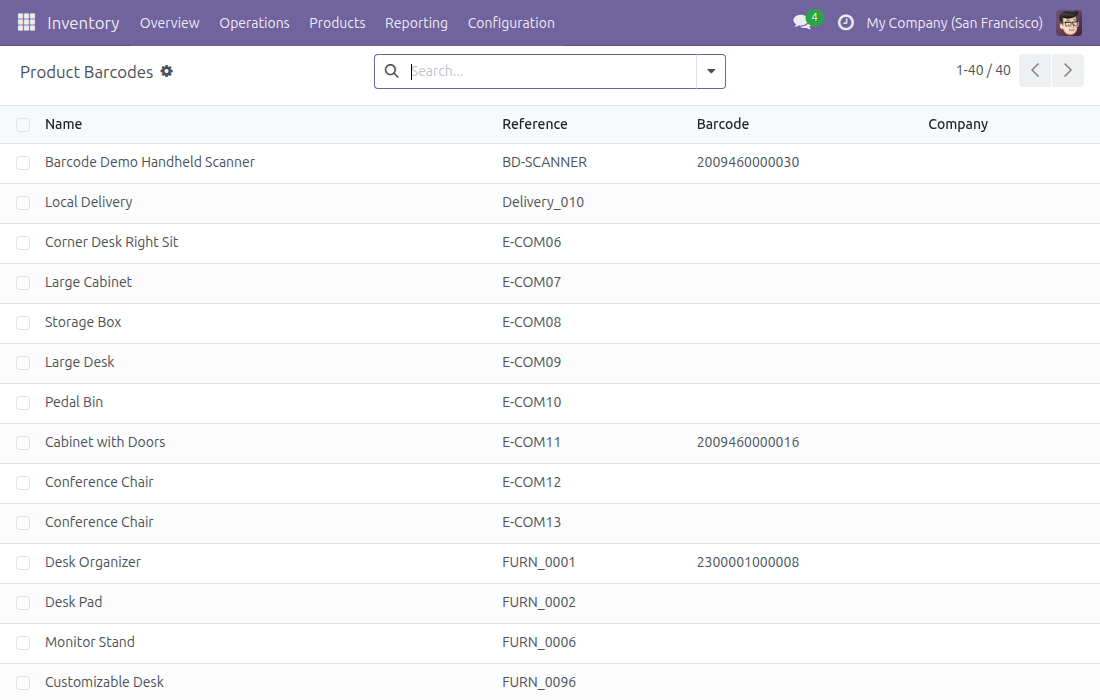Image resolution: width=1100 pixels, height=700 pixels.
Task: Sort by the Reference column header
Action: (x=535, y=124)
